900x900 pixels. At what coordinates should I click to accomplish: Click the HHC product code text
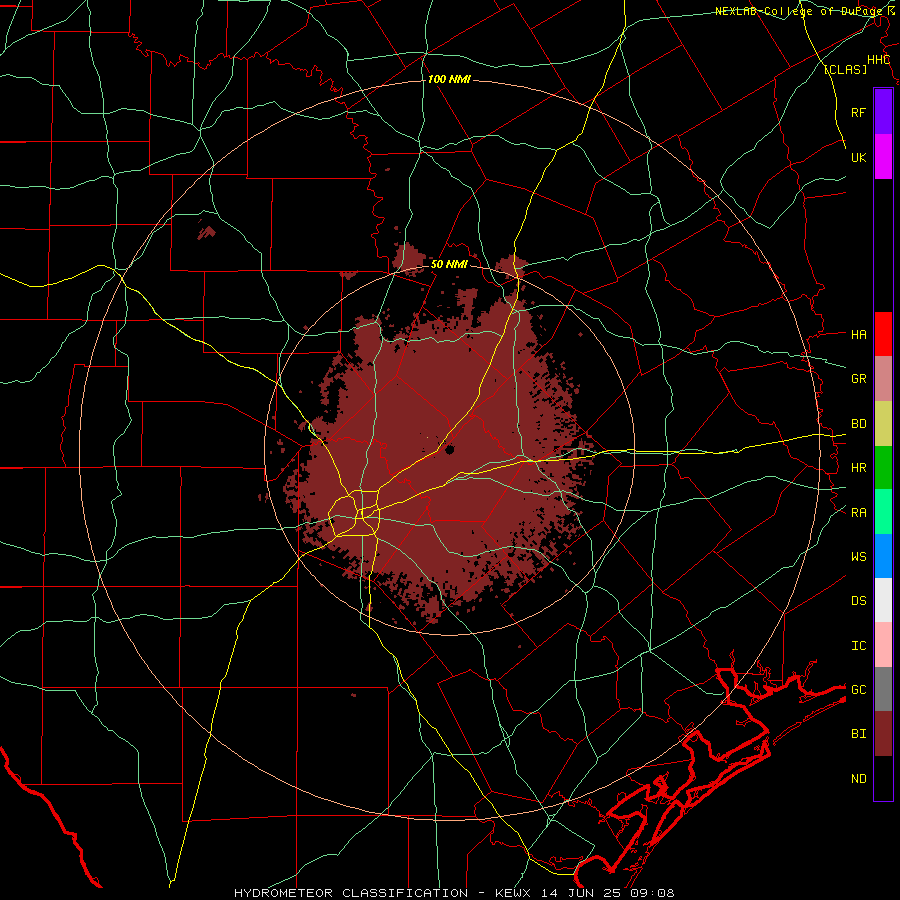coord(879,60)
